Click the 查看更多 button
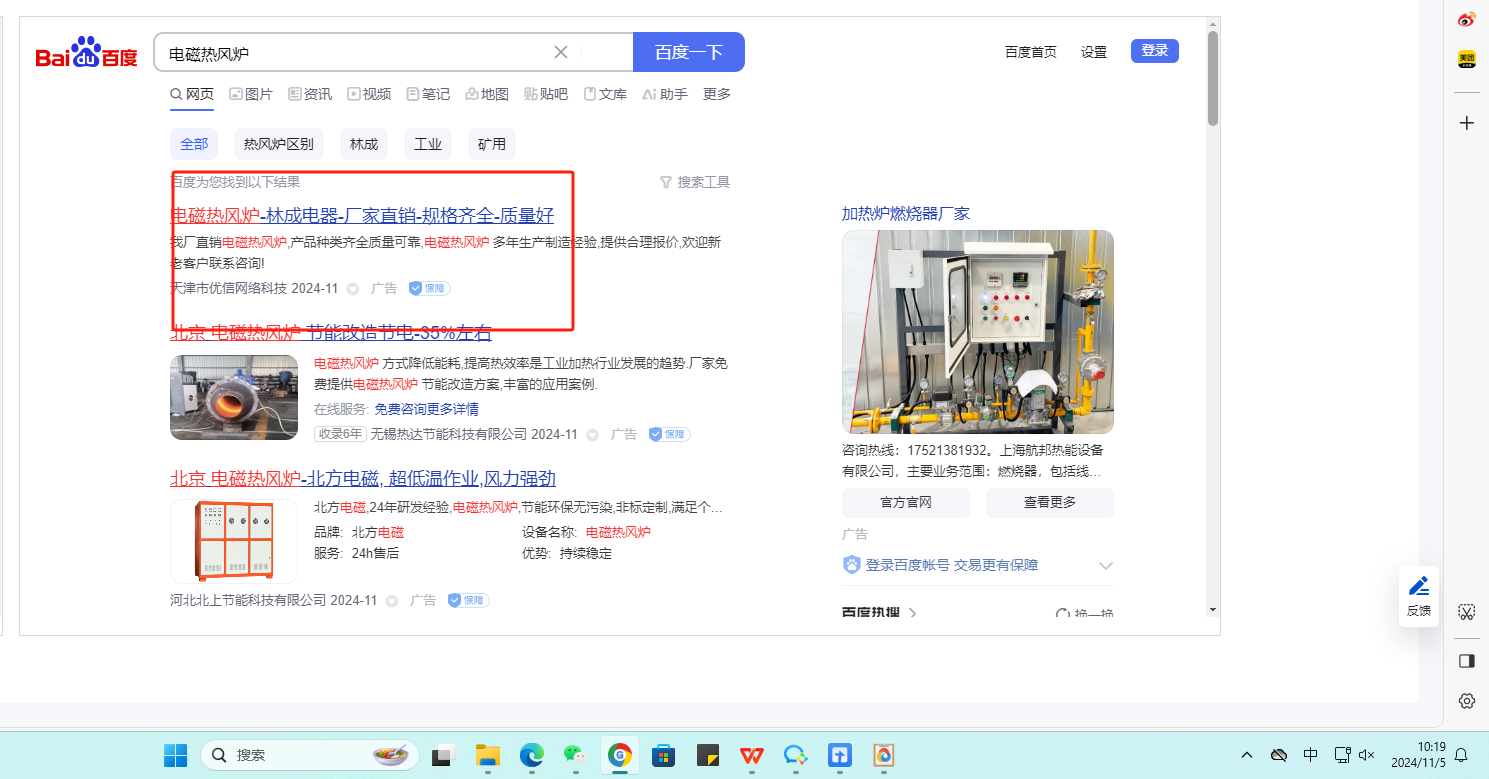1489x779 pixels. [x=1050, y=503]
